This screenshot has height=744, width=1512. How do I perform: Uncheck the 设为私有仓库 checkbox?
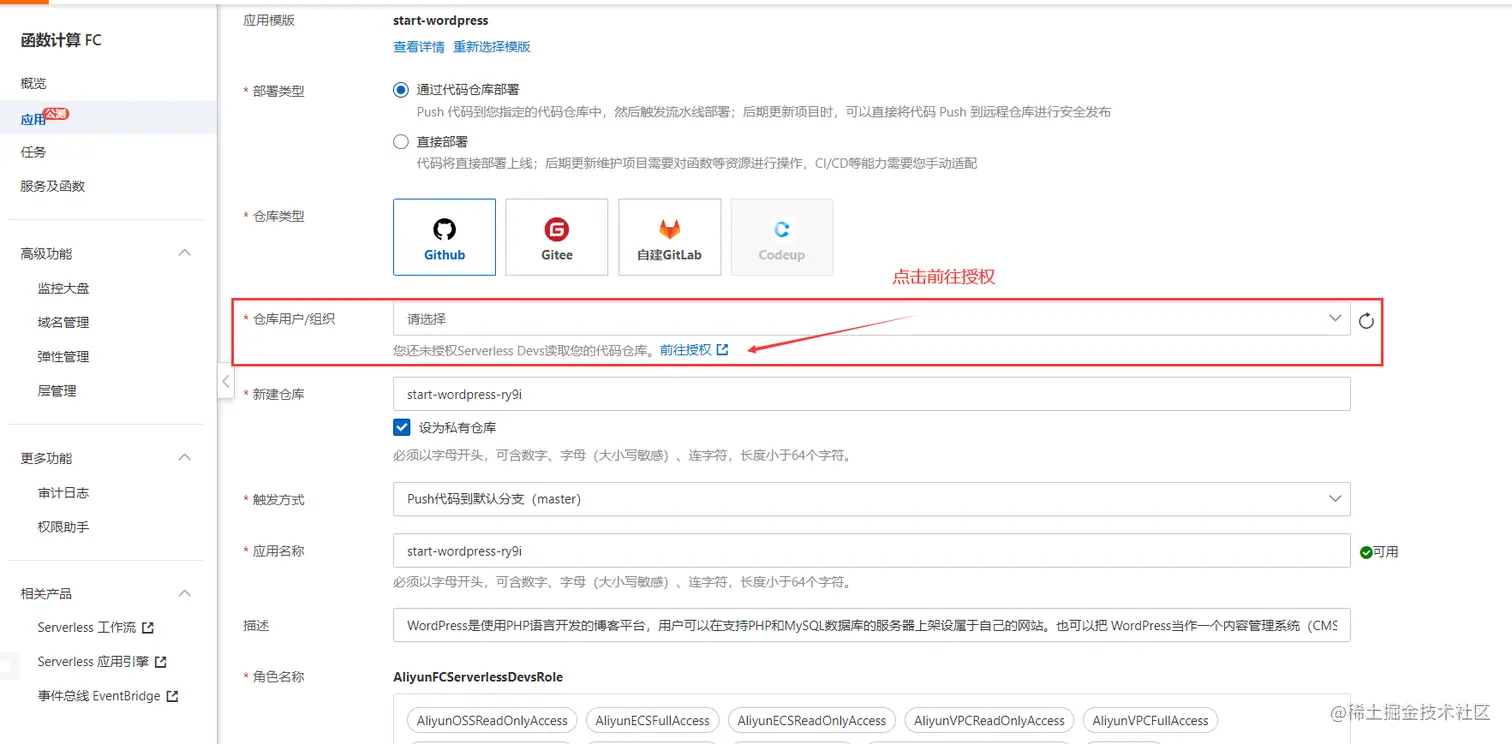(x=401, y=427)
